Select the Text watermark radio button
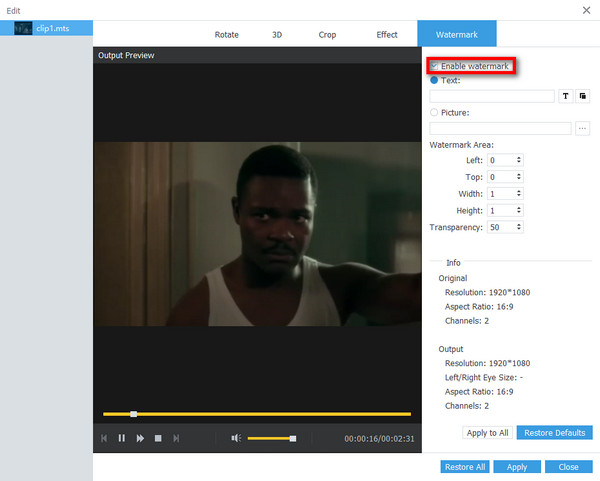600x481 pixels. coord(435,80)
